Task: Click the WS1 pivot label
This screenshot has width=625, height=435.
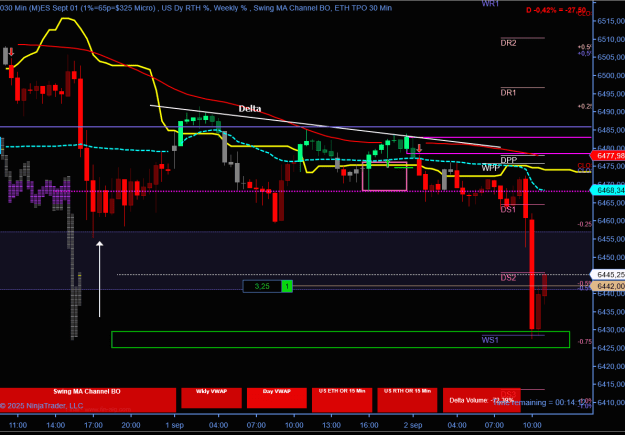Action: (490, 340)
